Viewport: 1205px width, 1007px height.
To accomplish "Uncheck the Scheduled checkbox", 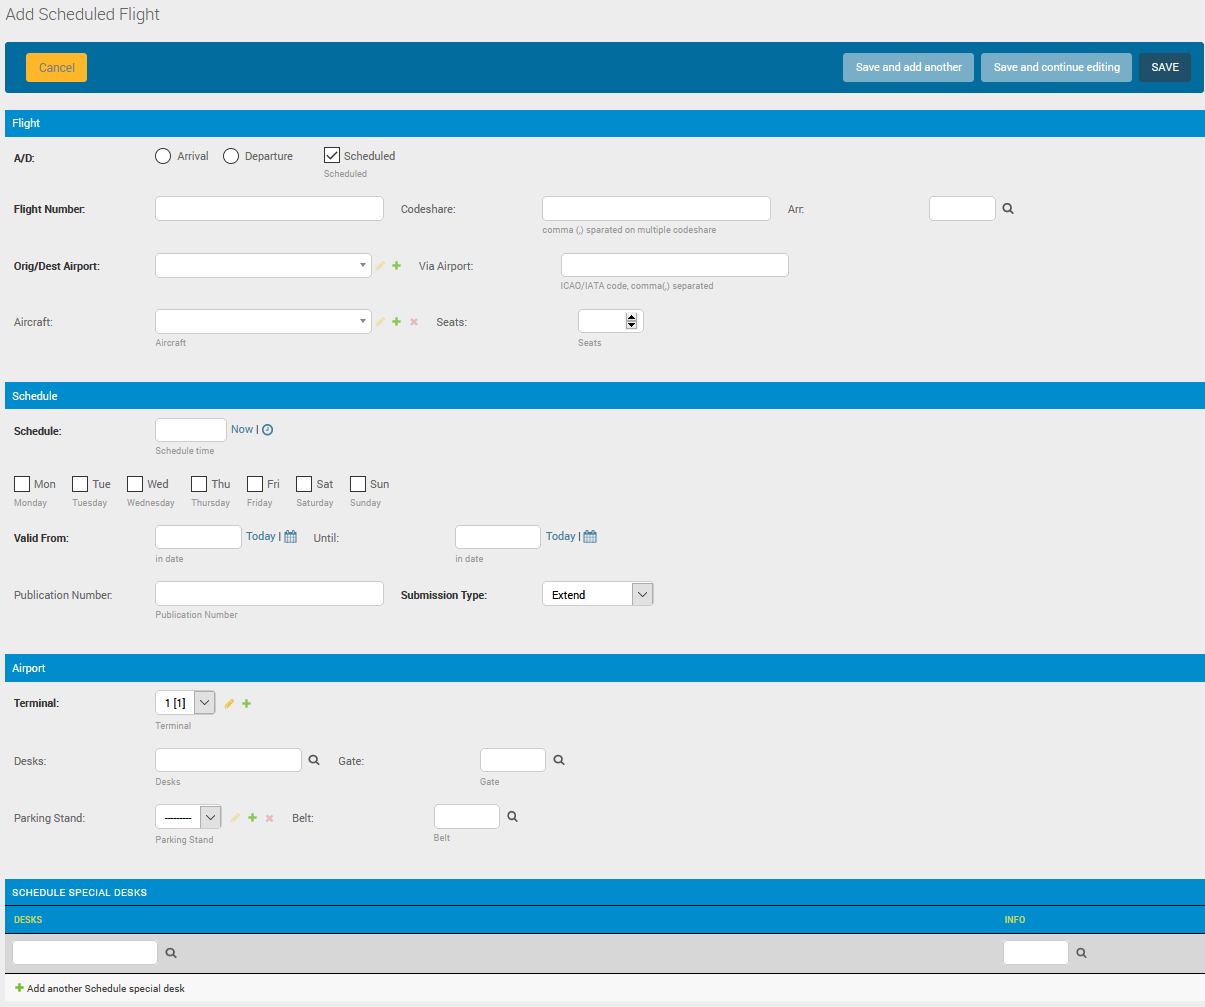I will point(332,155).
